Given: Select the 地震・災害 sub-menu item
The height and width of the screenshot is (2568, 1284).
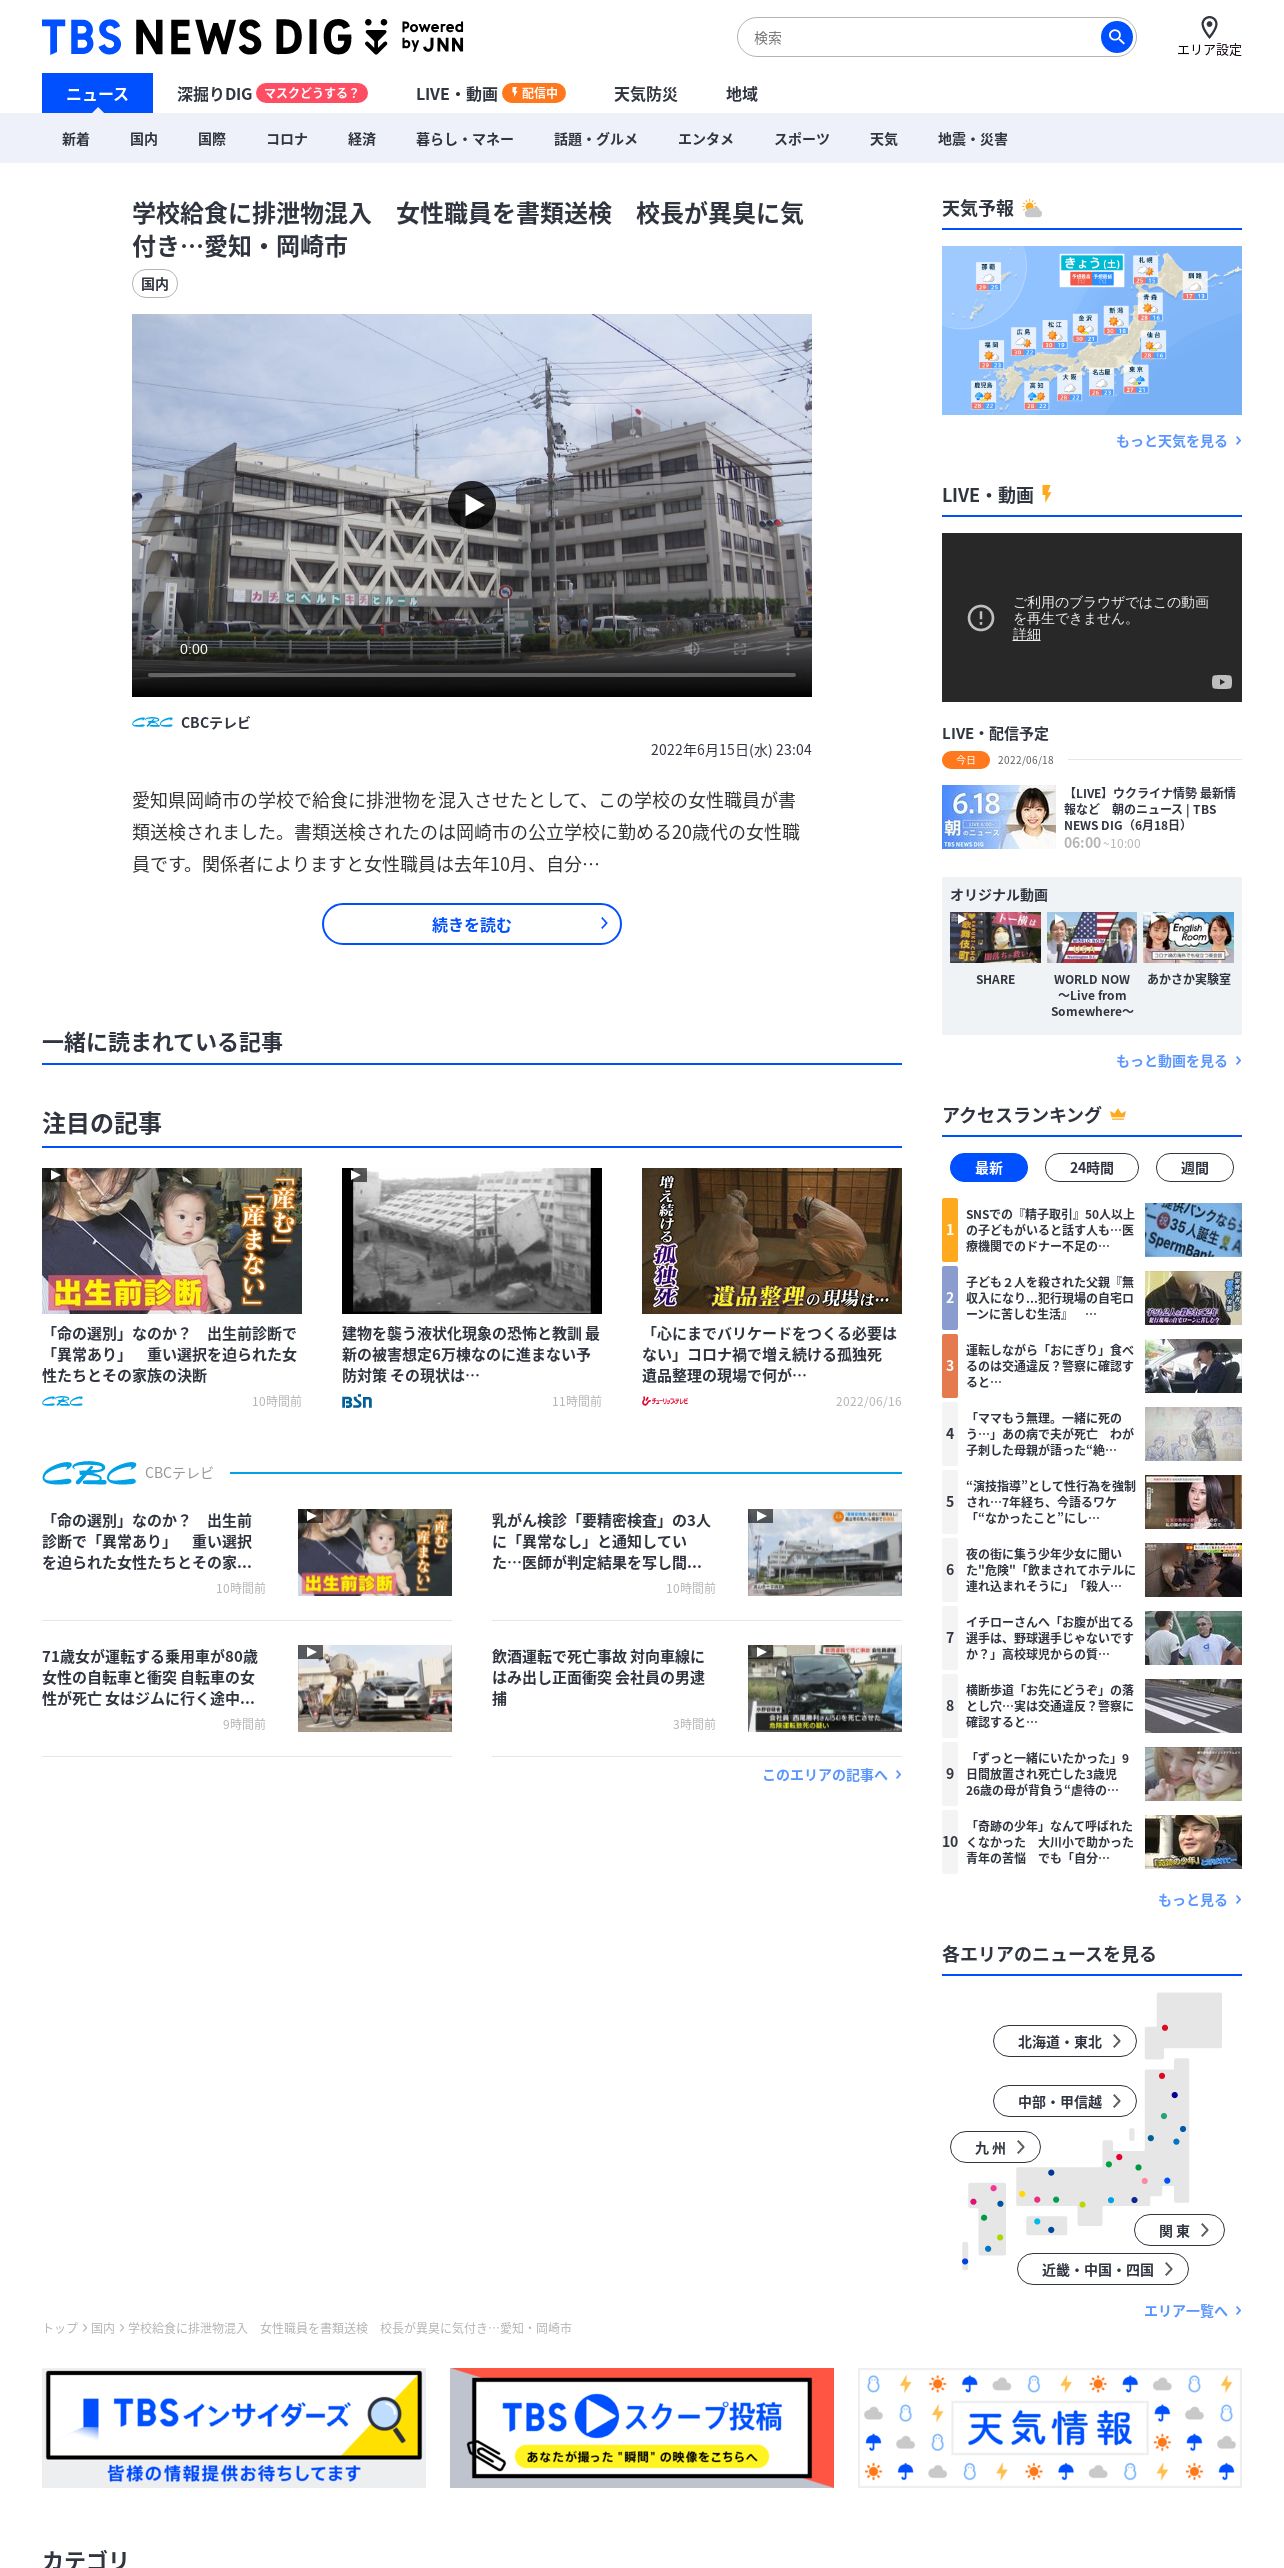Looking at the screenshot, I should coord(972,139).
